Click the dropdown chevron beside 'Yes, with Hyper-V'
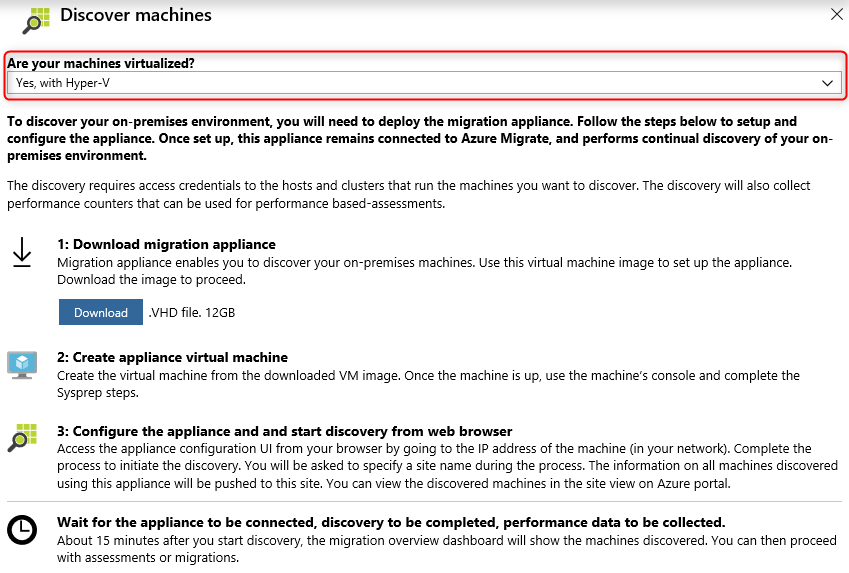 click(x=827, y=83)
